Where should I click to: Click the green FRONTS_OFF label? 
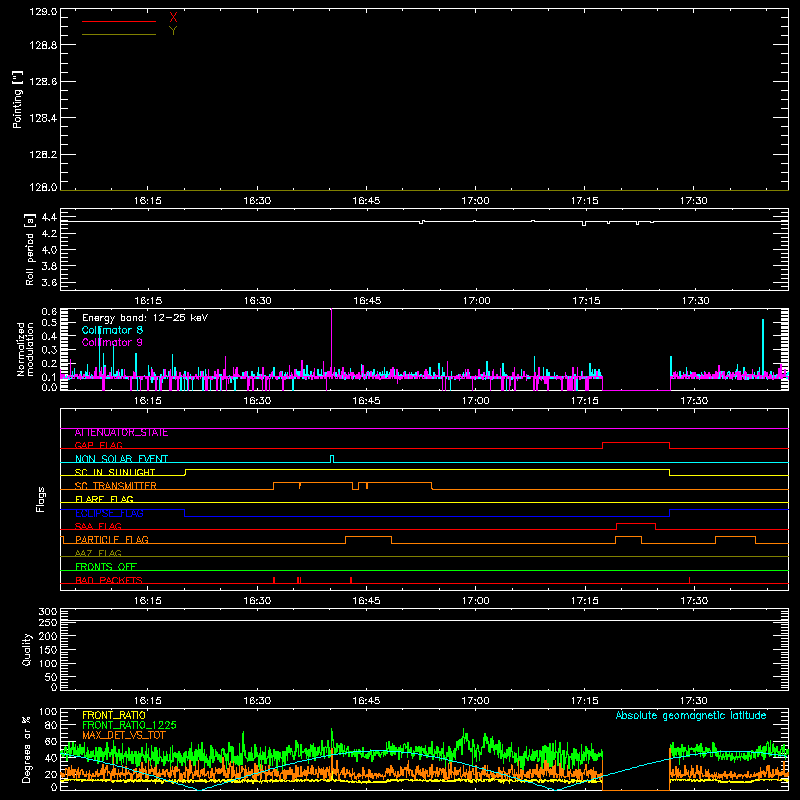(106, 567)
